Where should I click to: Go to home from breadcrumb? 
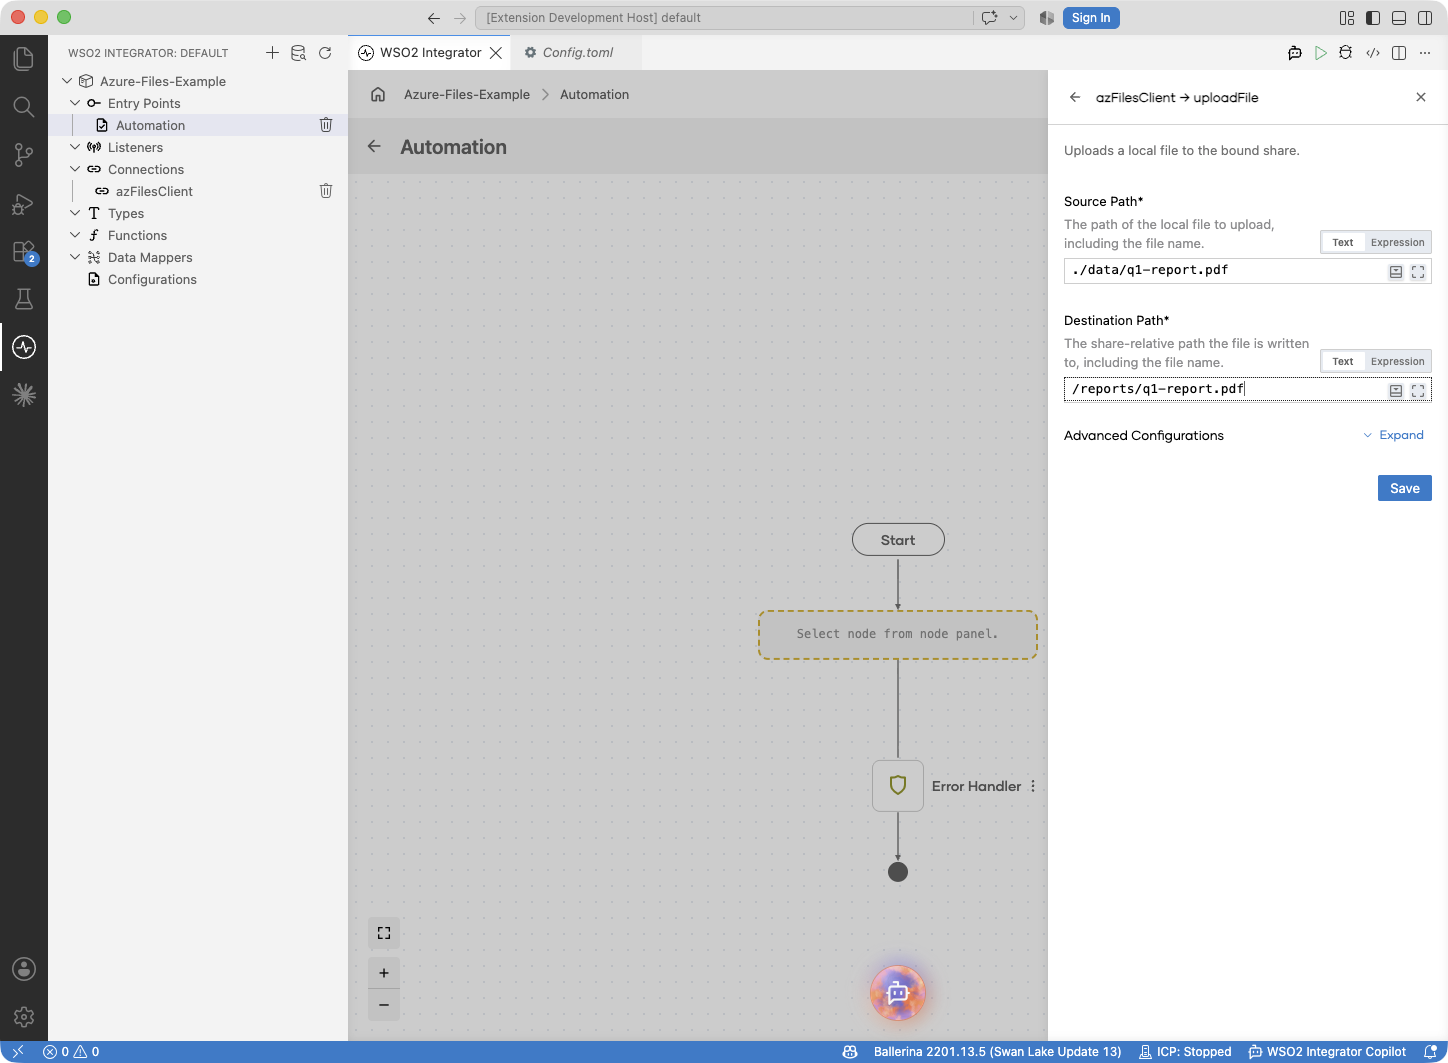click(378, 94)
